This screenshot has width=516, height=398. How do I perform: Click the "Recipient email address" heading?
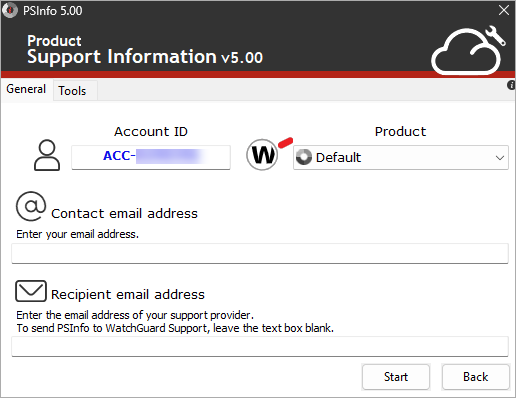128,295
